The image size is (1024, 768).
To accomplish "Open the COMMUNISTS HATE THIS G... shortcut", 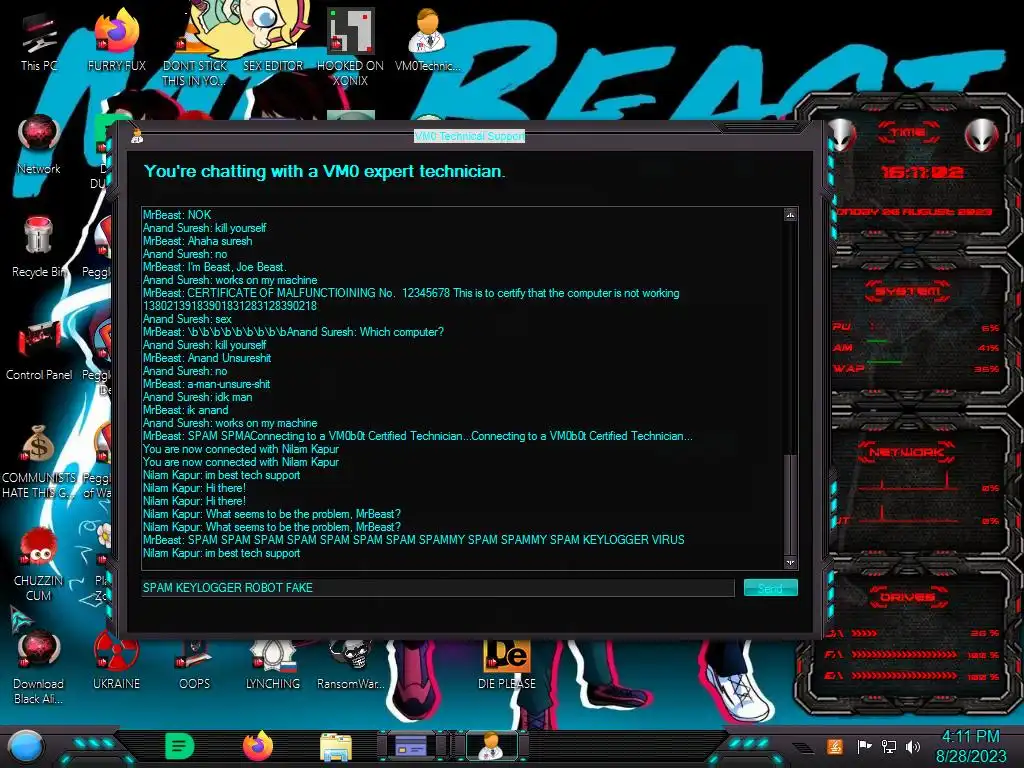I will (x=39, y=460).
